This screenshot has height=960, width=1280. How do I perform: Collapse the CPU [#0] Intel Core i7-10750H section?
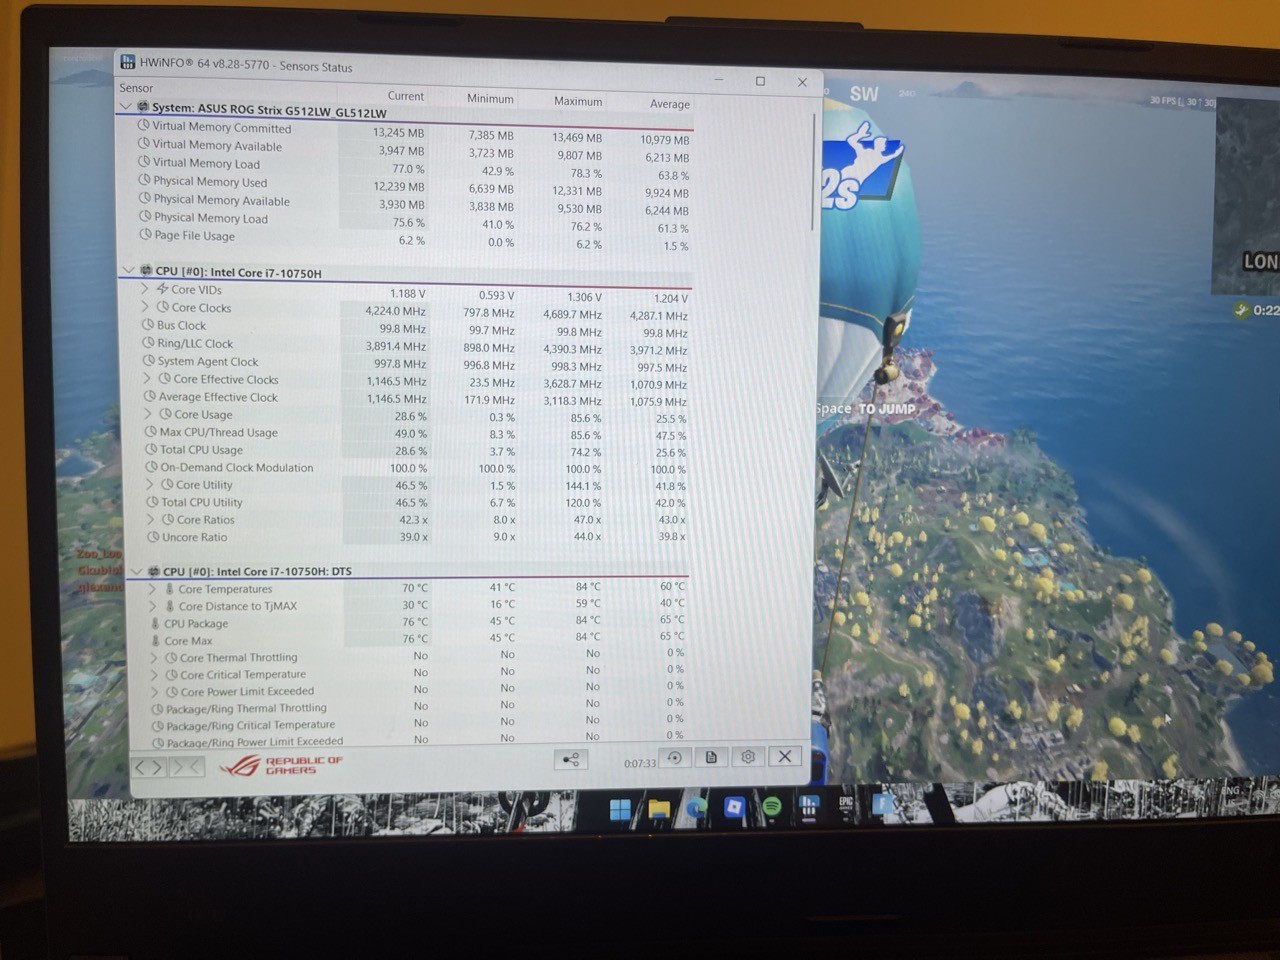pos(129,270)
